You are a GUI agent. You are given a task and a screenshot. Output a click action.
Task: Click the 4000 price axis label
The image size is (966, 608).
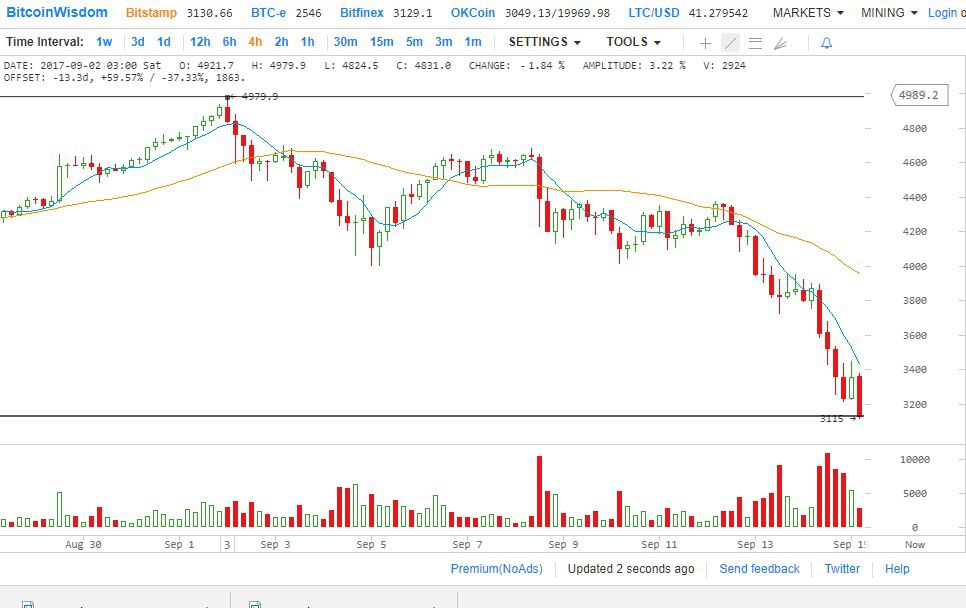tap(915, 267)
